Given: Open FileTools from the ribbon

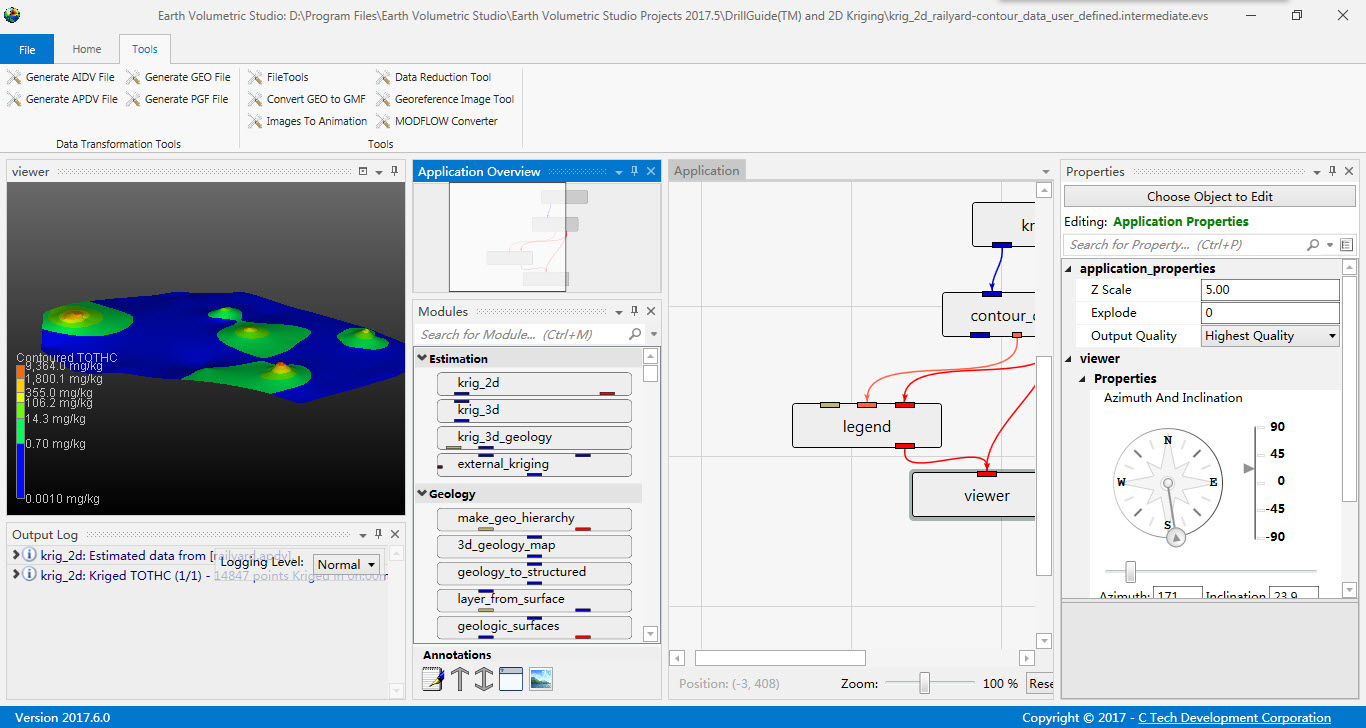Looking at the screenshot, I should (278, 77).
